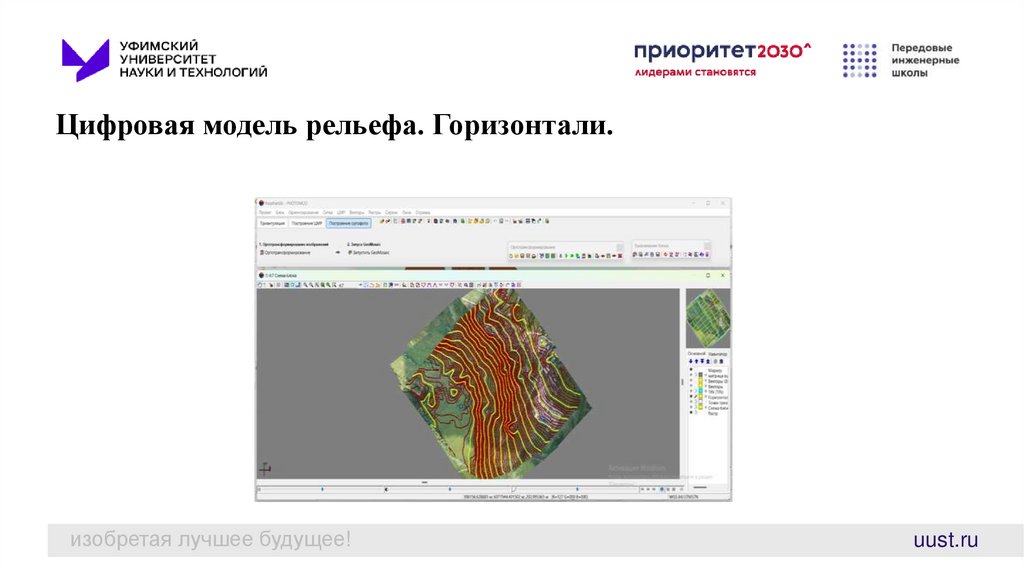Click the Запустить GeoMosaic button
Image resolution: width=1024 pixels, height=574 pixels.
[368, 253]
